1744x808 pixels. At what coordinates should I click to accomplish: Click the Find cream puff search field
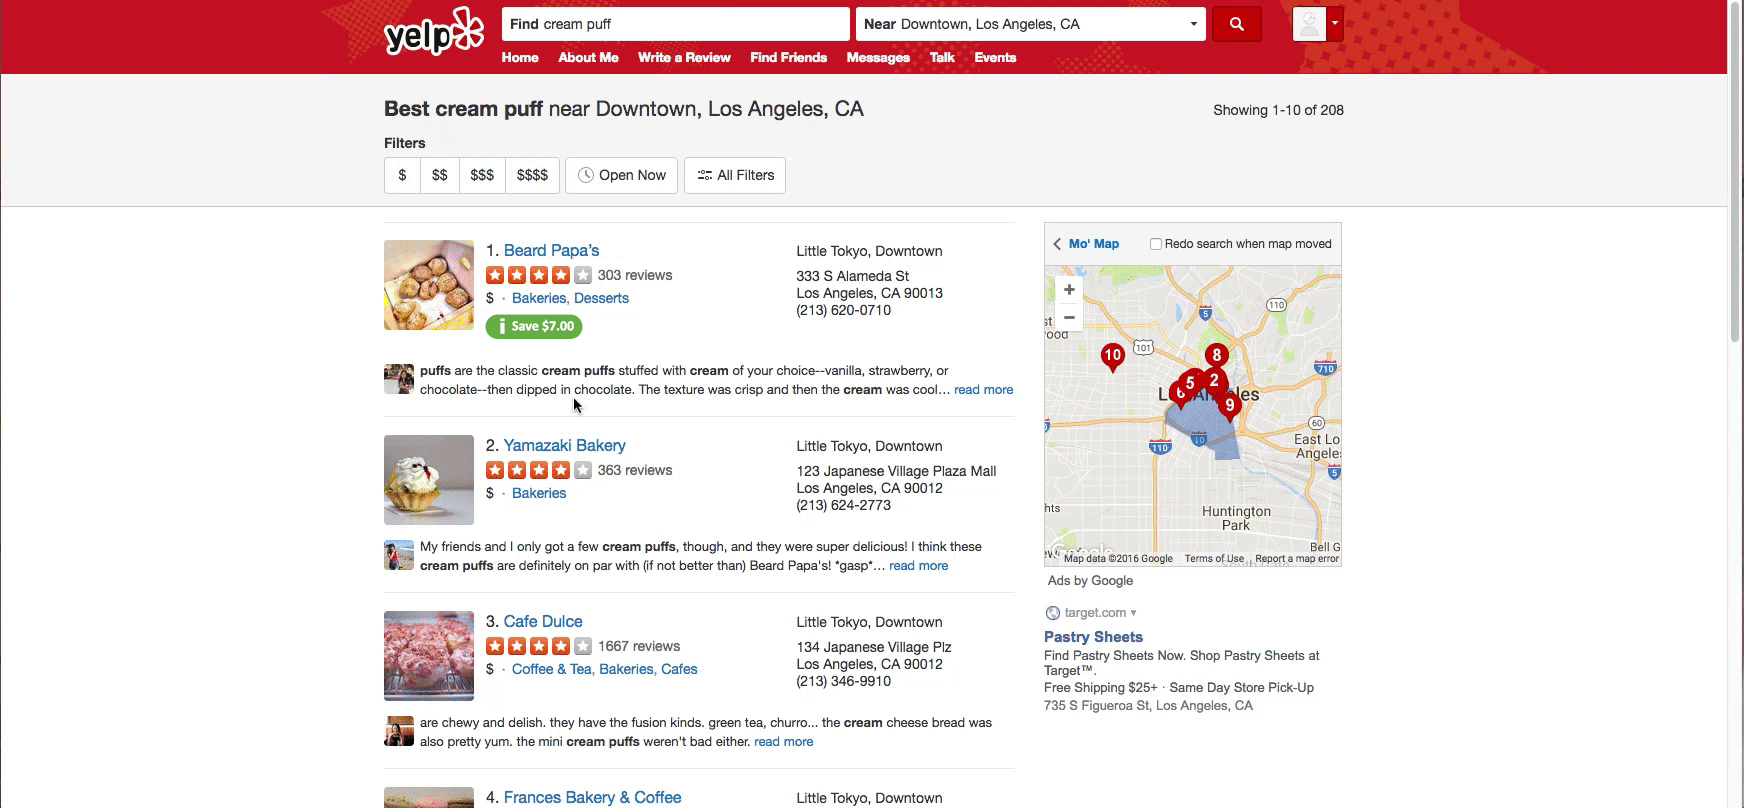675,24
